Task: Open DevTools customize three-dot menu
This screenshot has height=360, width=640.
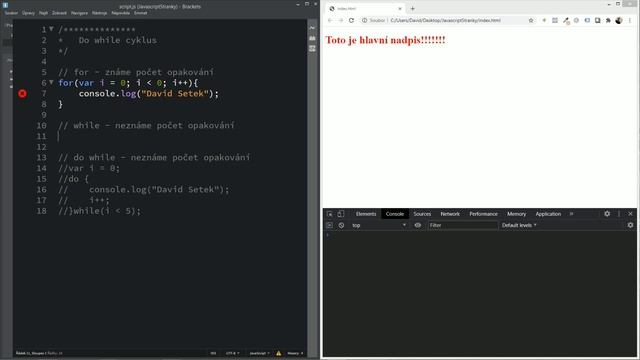Action: [619, 214]
